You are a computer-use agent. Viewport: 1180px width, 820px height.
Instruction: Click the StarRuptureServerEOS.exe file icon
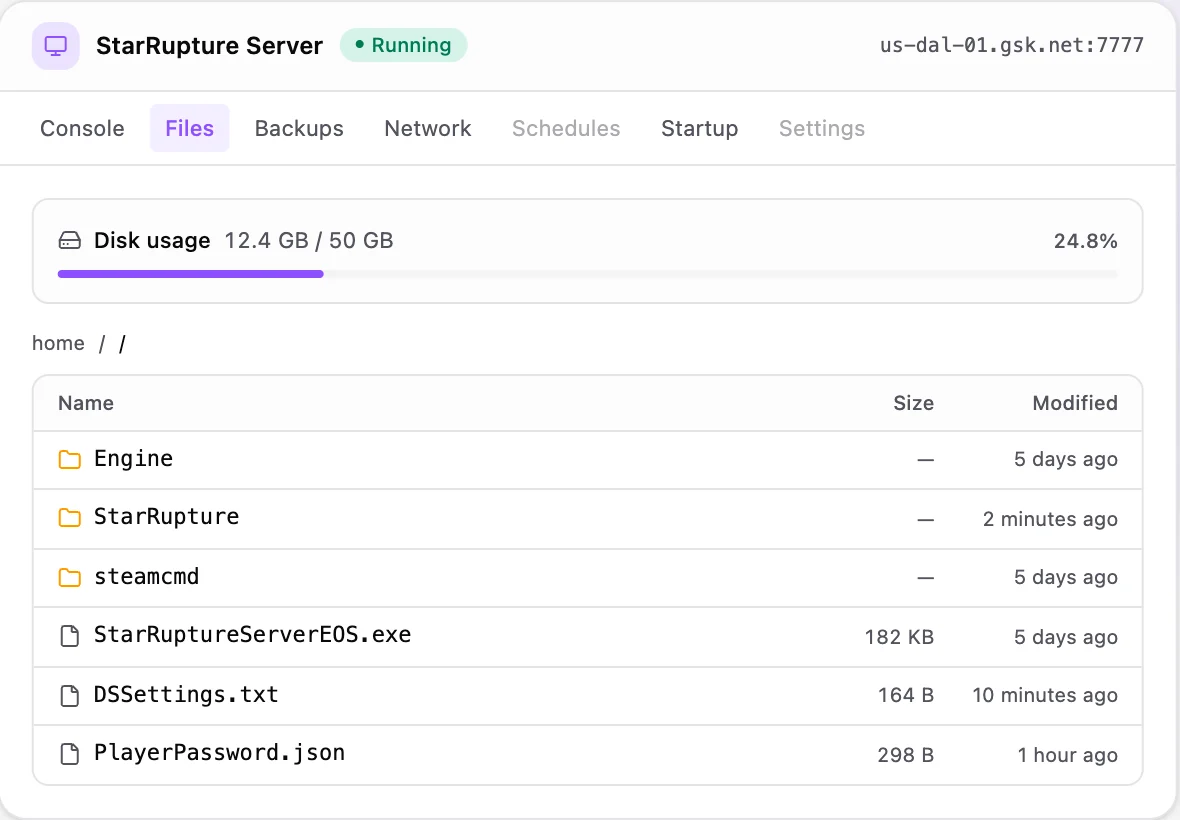[69, 636]
